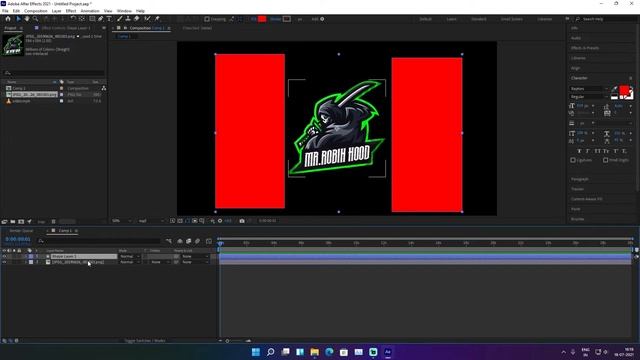
Task: Expand the Audio panel
Action: (x=576, y=38)
